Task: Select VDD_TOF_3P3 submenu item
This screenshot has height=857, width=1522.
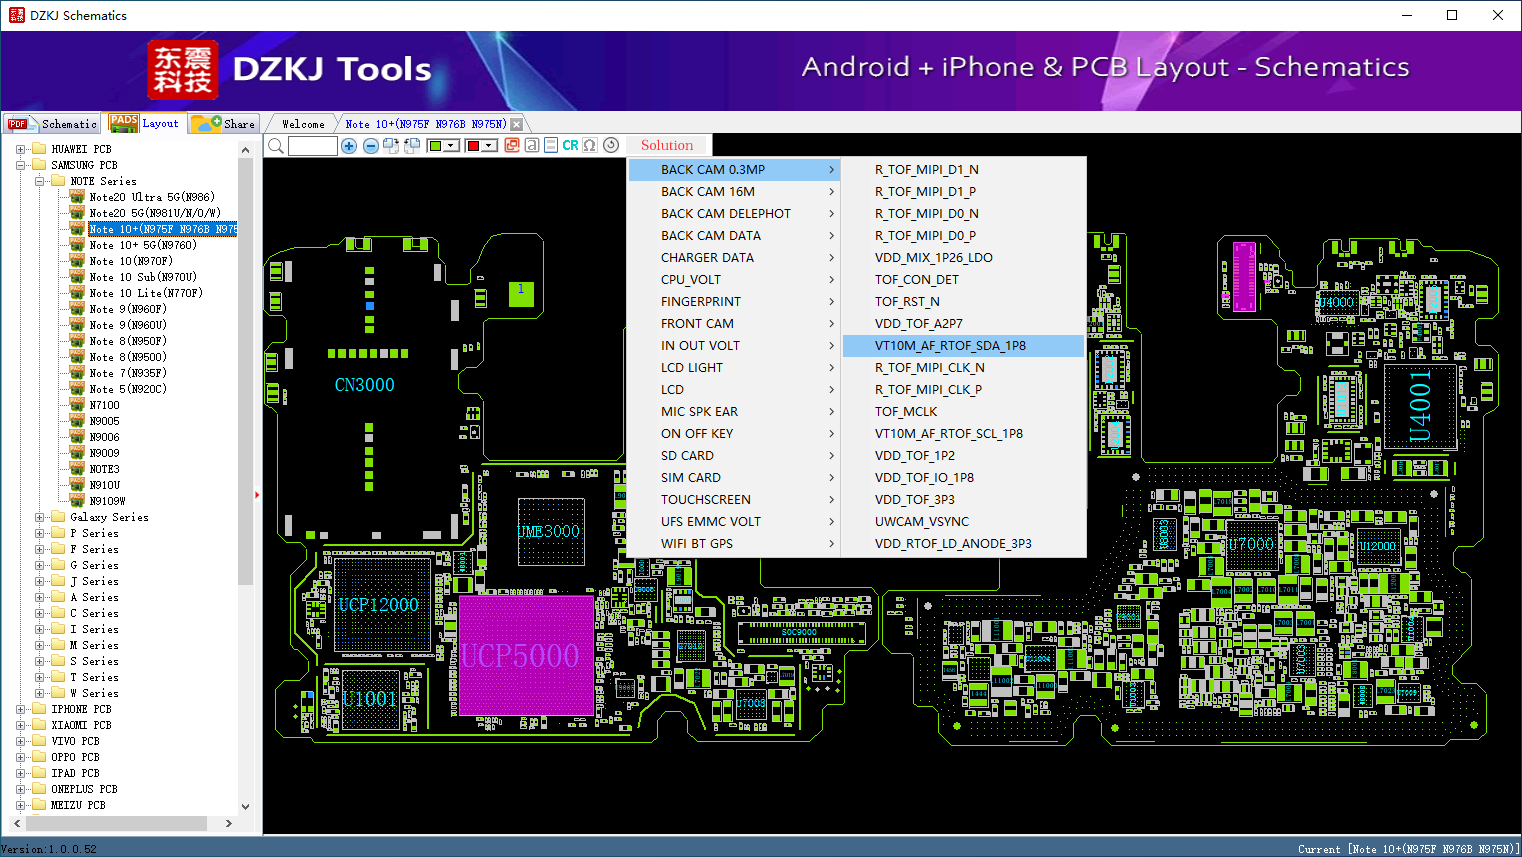Action: 964,500
